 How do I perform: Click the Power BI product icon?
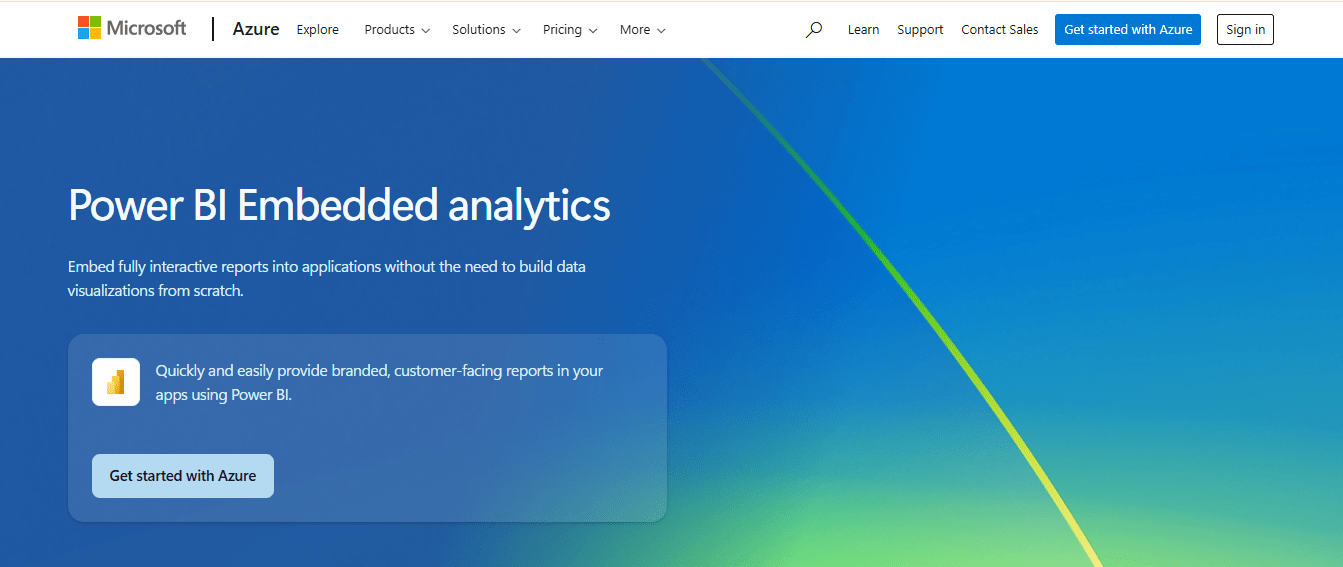116,382
